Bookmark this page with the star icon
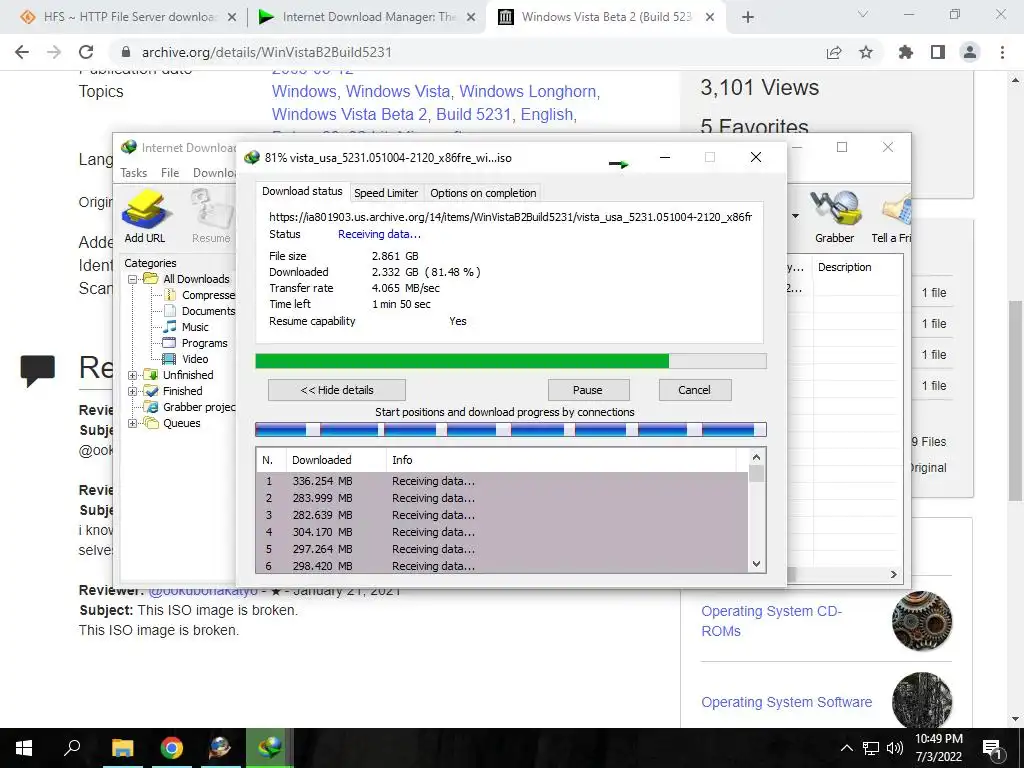 coord(866,52)
